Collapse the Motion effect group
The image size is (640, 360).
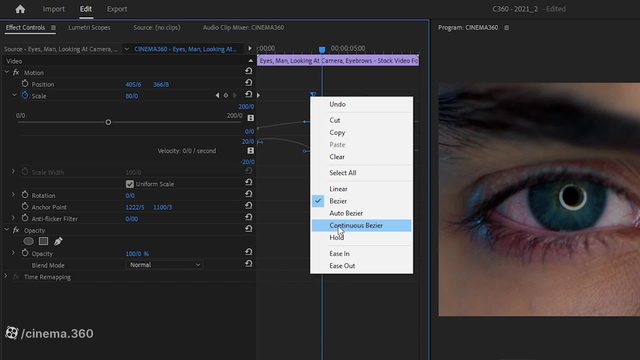click(7, 72)
